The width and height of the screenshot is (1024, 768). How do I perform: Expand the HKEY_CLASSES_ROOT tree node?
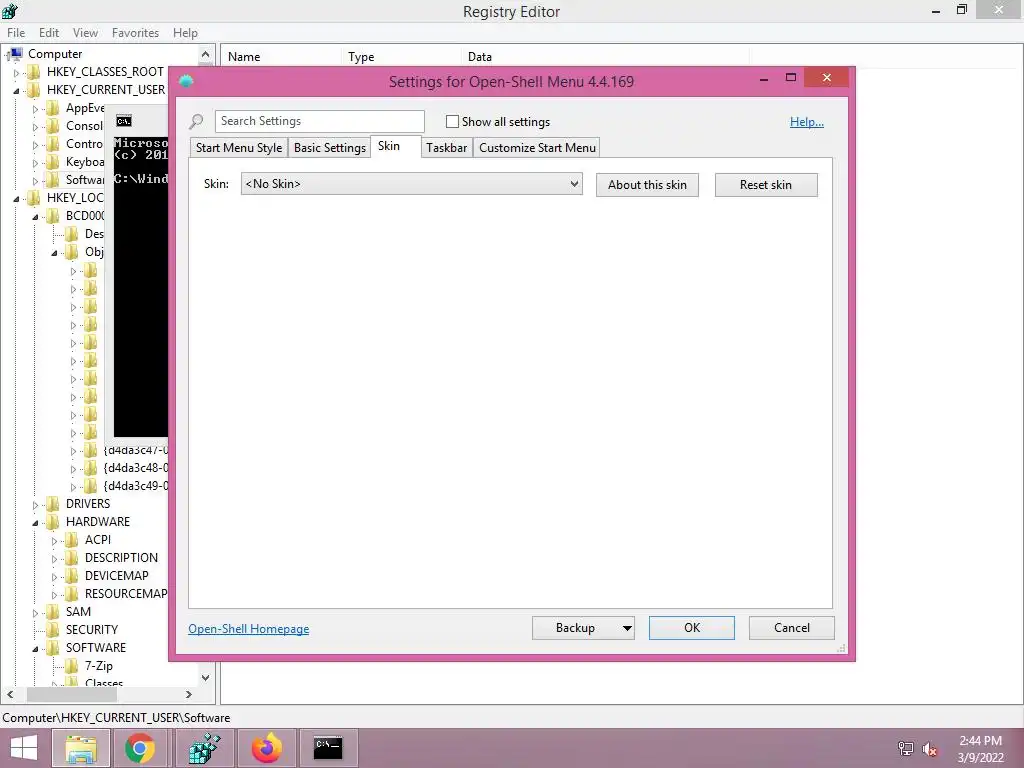17,72
